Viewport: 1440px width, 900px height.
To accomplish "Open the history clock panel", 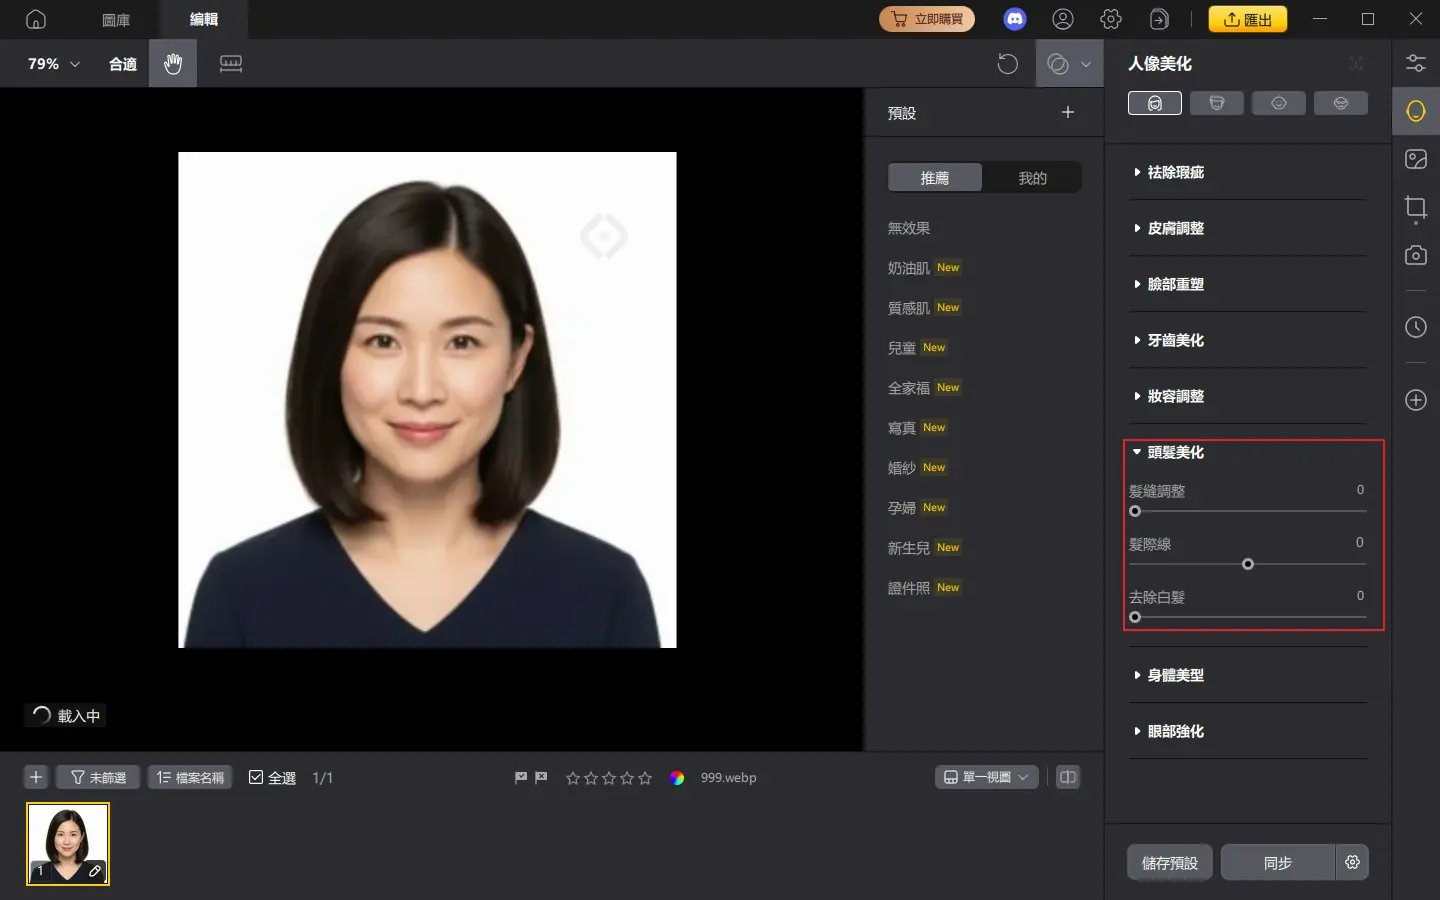I will tap(1416, 327).
